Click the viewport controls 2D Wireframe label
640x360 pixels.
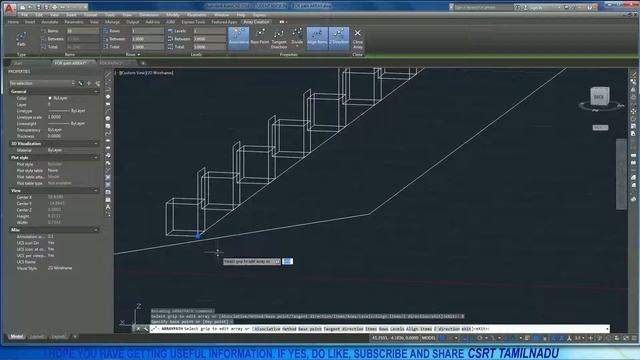point(160,73)
